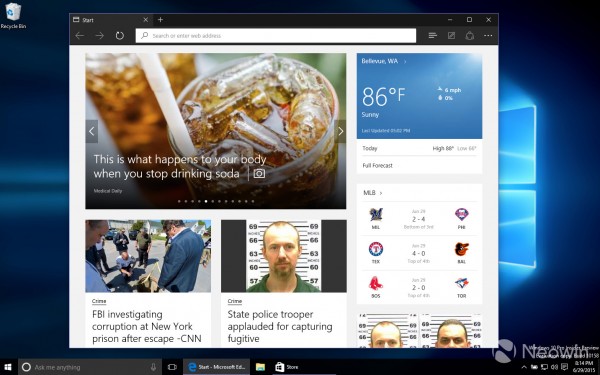The width and height of the screenshot is (600, 375).
Task: Click the 86°F current temperature
Action: tap(383, 96)
